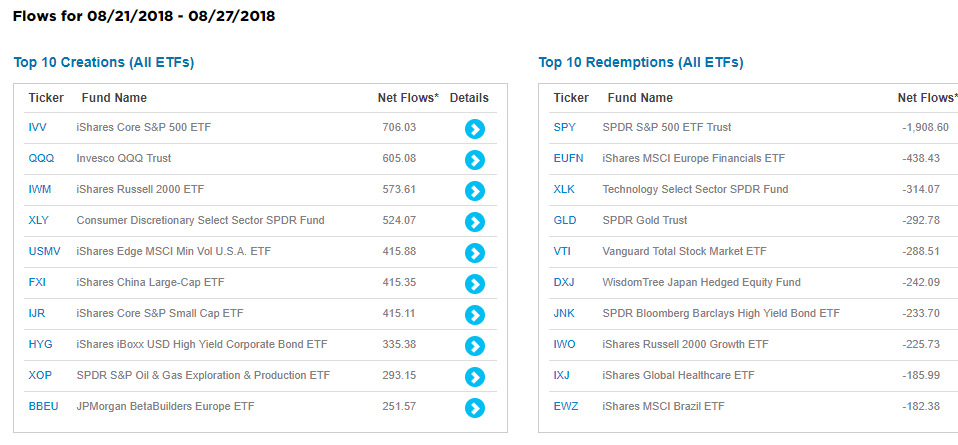The height and width of the screenshot is (445, 958).
Task: Click the Top 10 Creations heading
Action: pos(104,62)
